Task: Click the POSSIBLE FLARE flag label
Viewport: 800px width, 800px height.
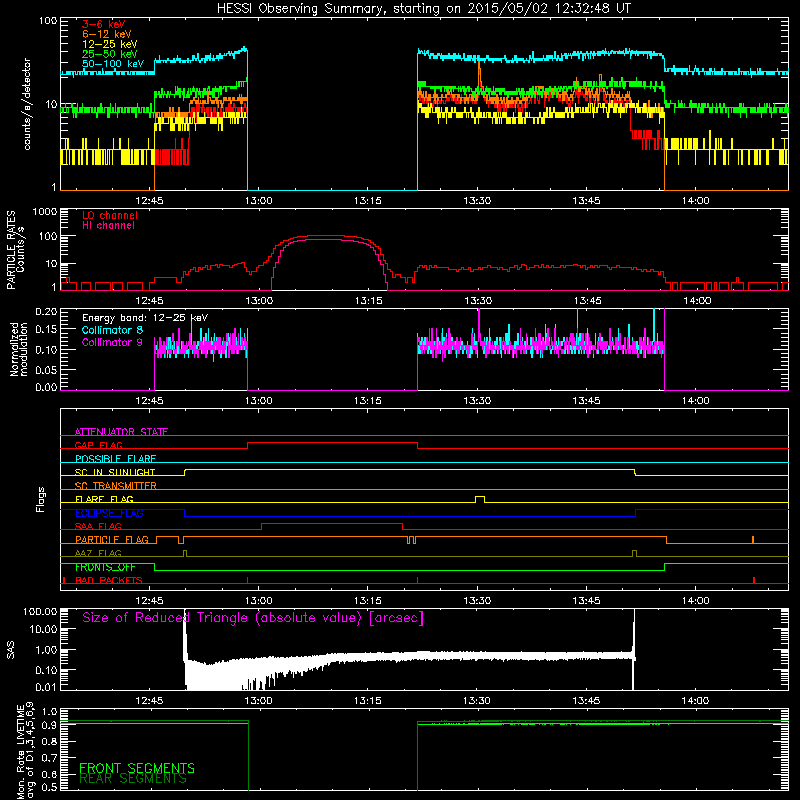Action: (115, 459)
